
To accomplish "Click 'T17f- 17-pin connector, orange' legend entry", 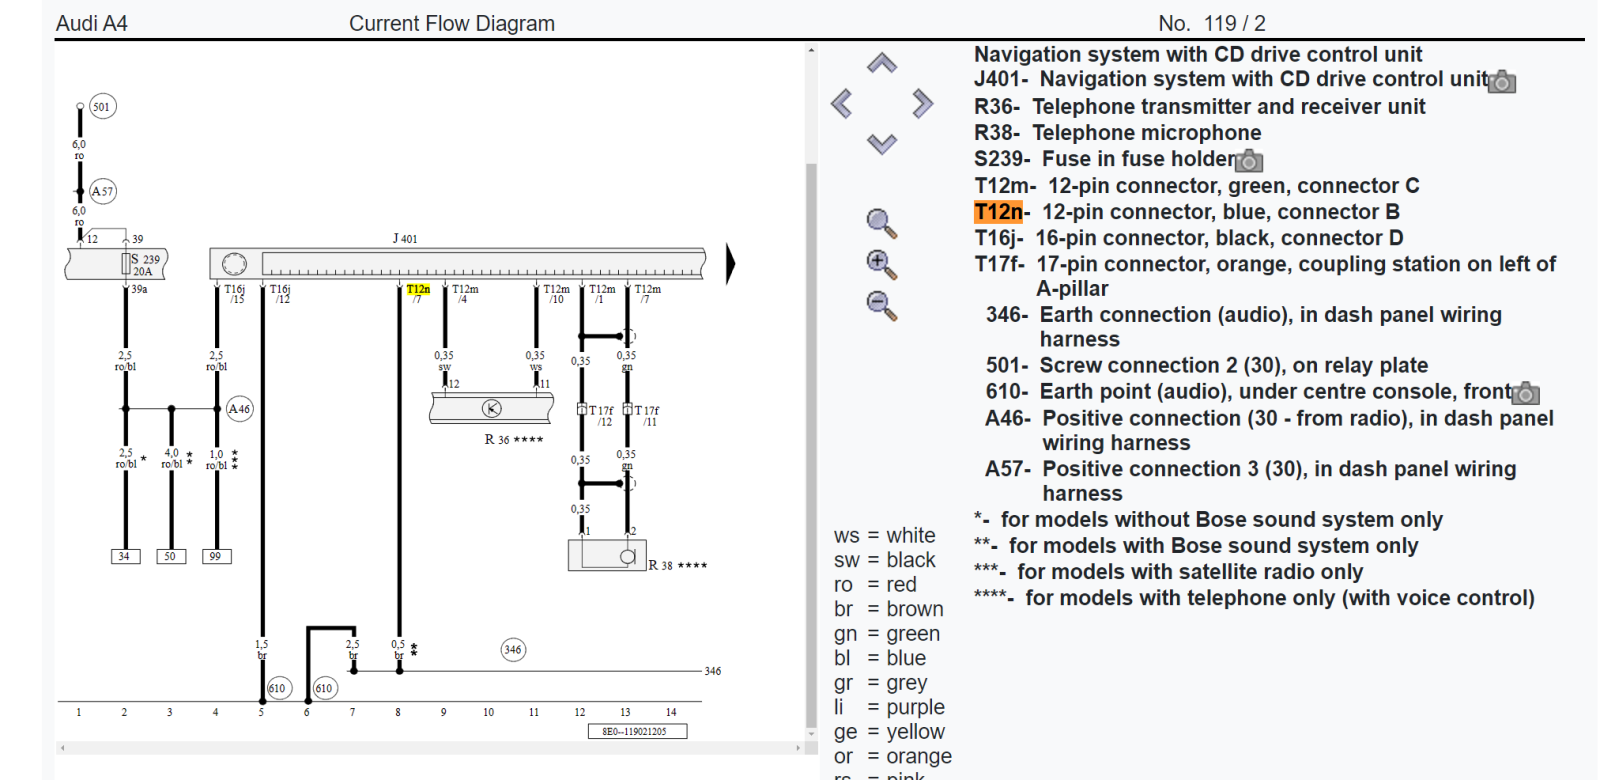I will tap(1266, 276).
